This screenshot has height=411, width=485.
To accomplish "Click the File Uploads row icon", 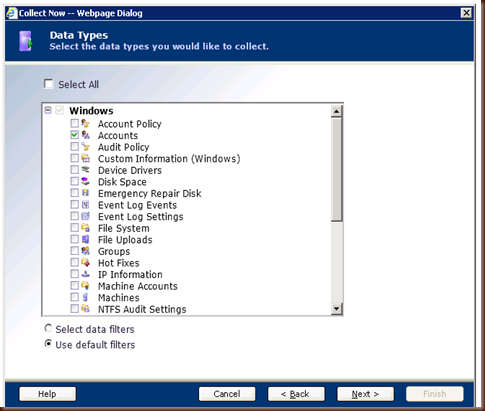I will click(x=86, y=239).
